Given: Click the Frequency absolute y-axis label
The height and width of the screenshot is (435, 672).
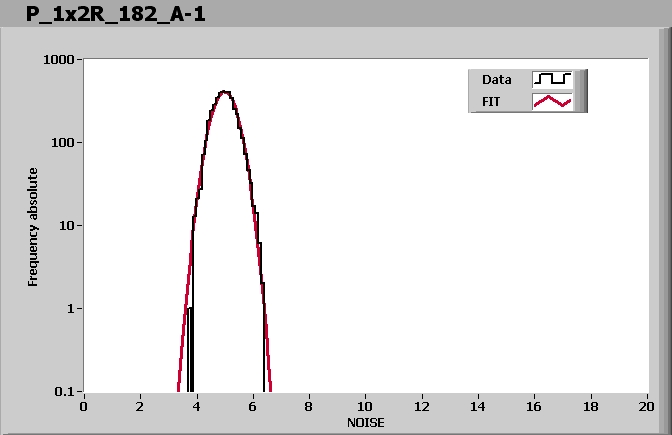Looking at the screenshot, I should pyautogui.click(x=33, y=227).
